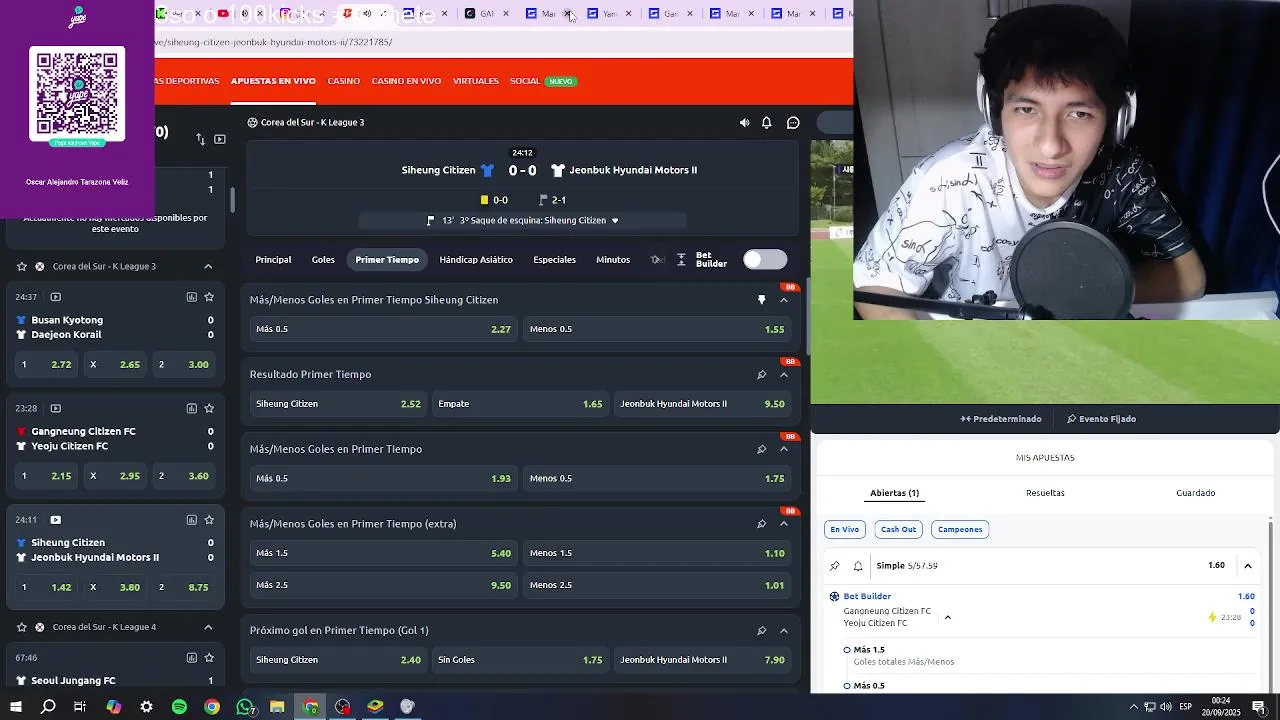
Task: Go to Casino in top navigation
Action: coord(344,81)
